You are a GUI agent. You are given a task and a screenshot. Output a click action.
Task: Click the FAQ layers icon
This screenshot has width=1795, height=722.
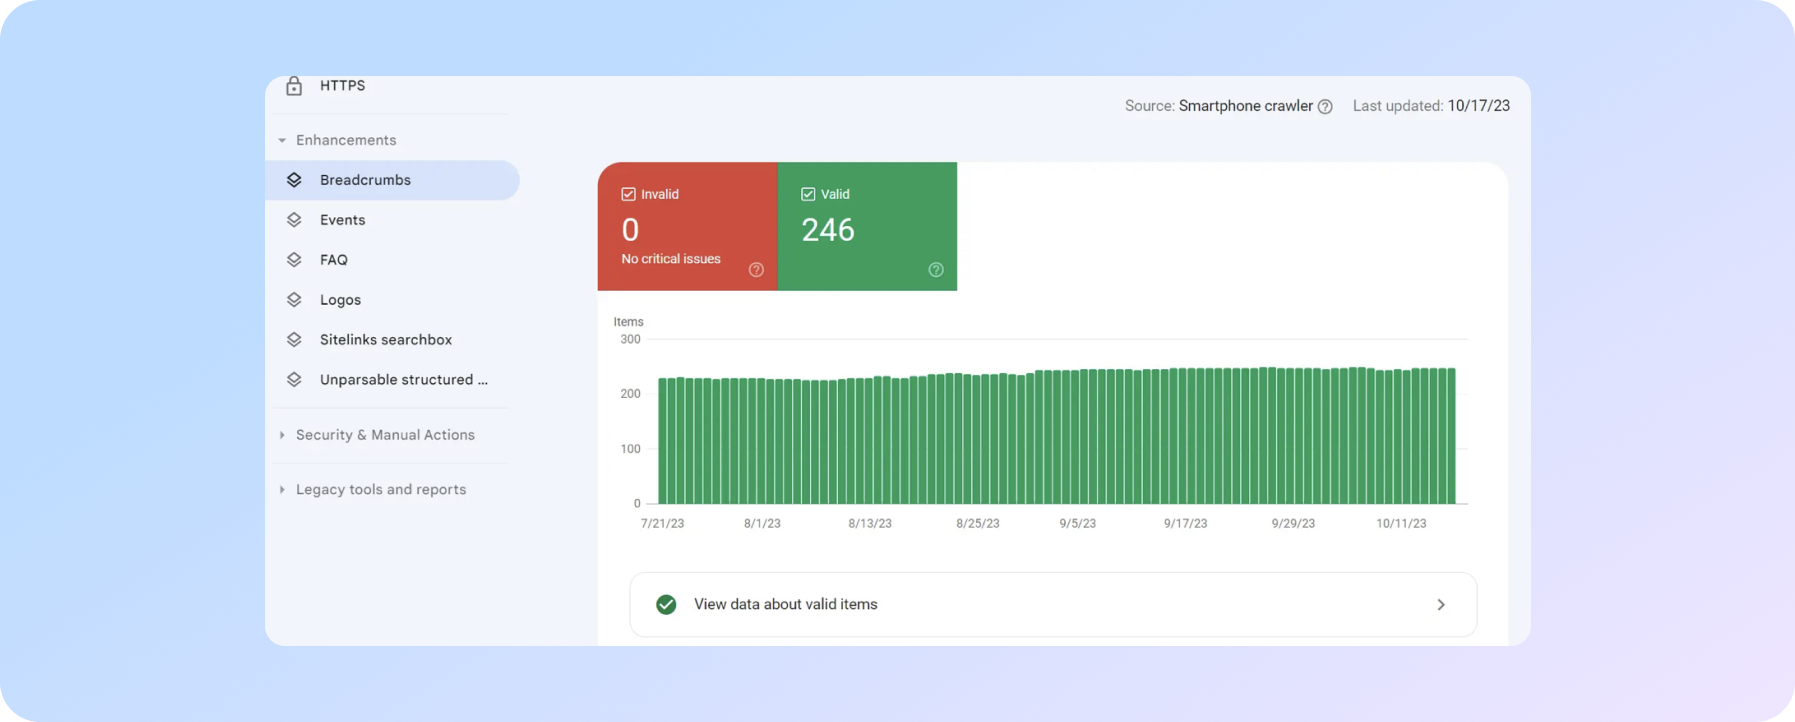[294, 260]
